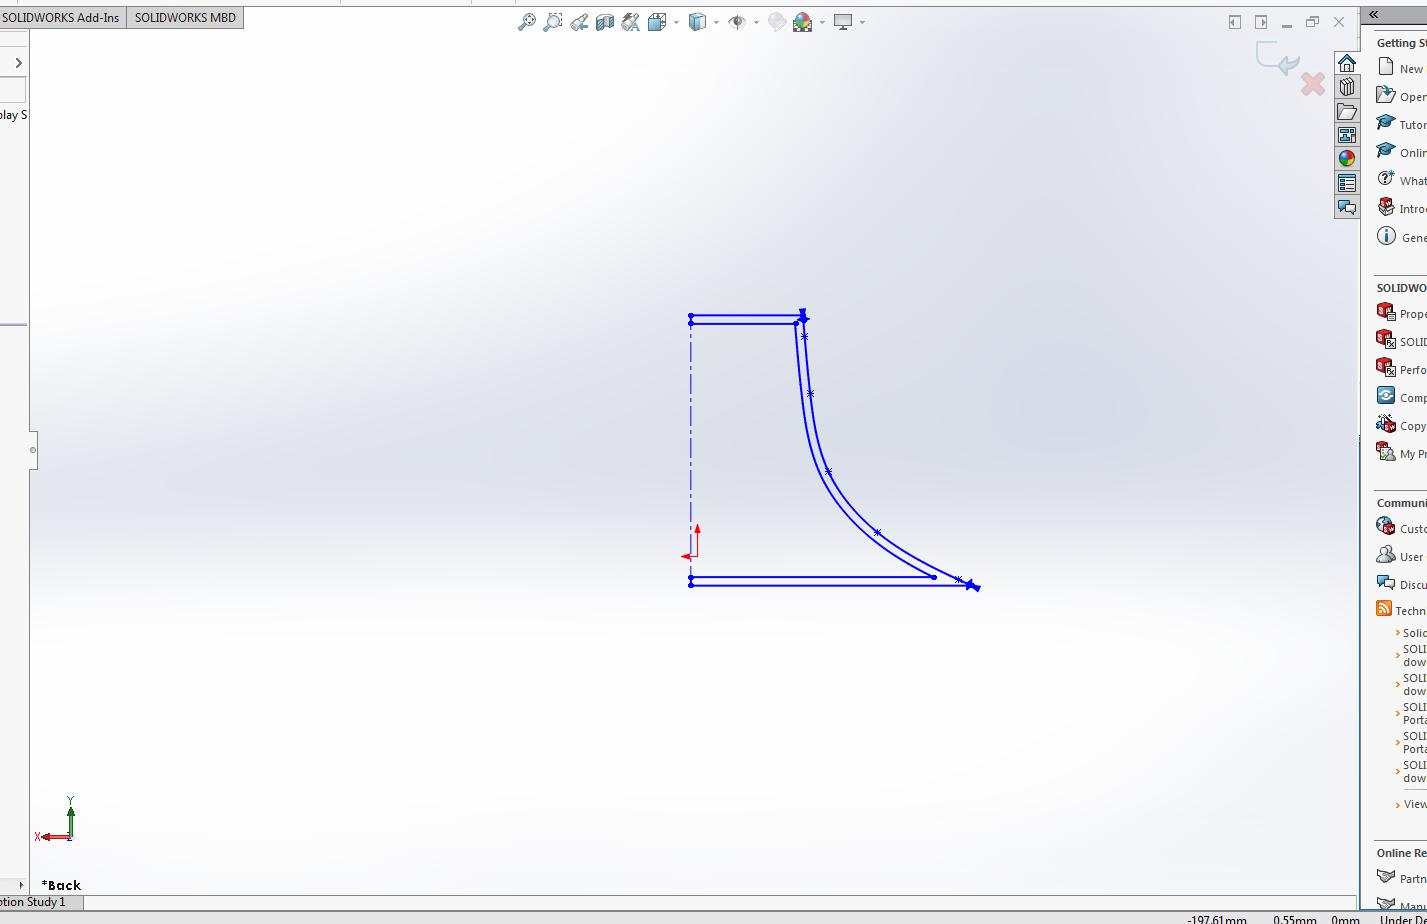Click the Compare tool icon

click(x=1386, y=396)
